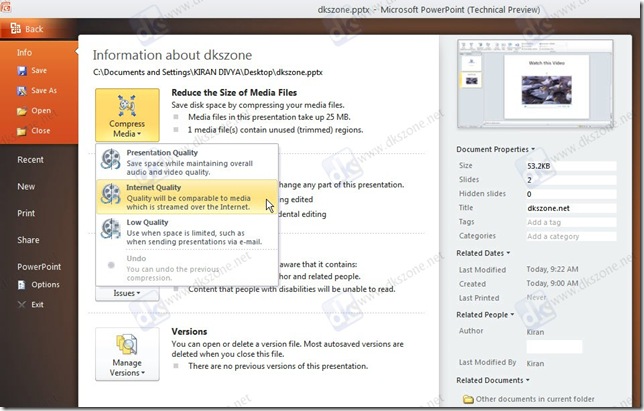Open the Issues dropdown button

(x=127, y=293)
